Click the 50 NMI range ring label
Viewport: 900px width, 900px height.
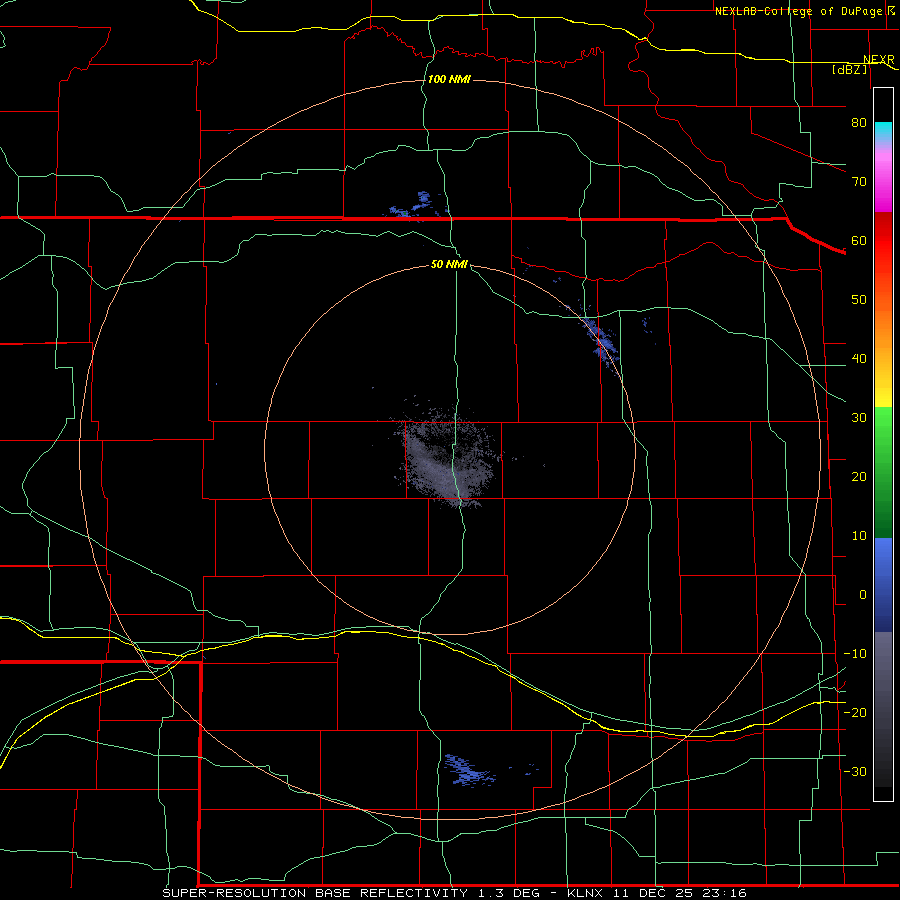(449, 264)
